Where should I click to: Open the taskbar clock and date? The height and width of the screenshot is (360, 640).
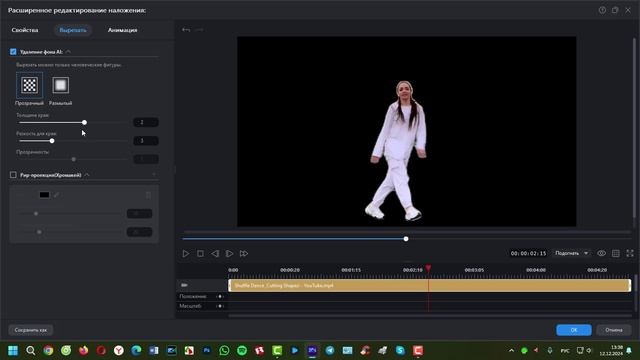click(611, 351)
